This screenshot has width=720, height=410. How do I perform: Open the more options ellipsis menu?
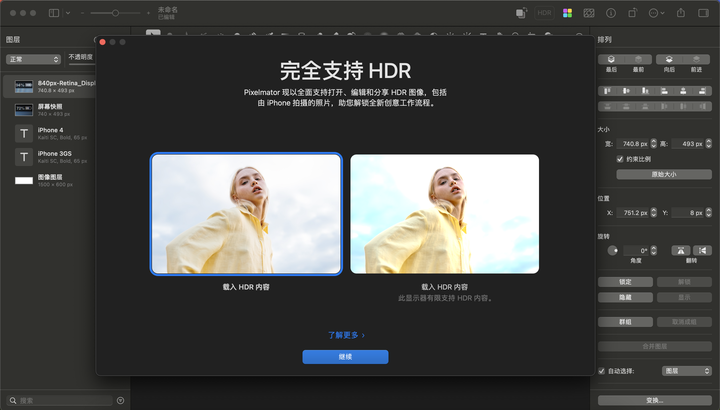656,13
